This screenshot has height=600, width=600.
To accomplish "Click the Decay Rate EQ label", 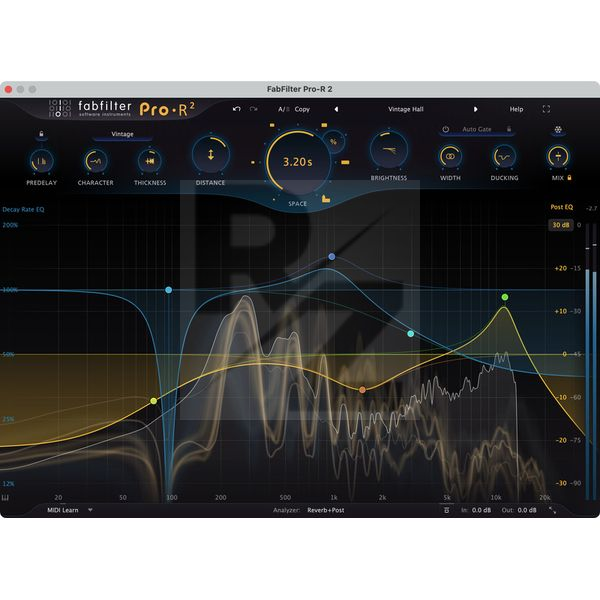I will [x=23, y=209].
